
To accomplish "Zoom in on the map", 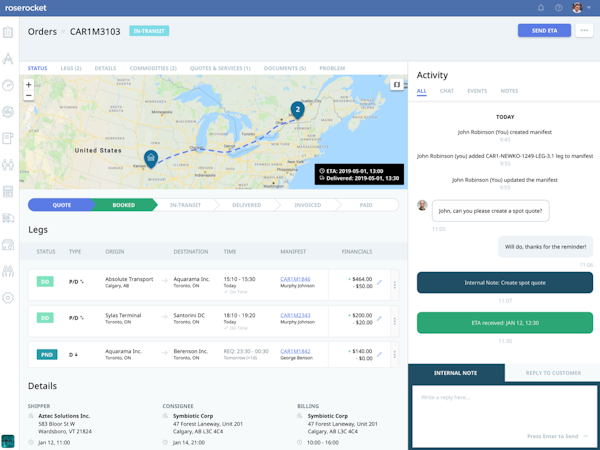I will coord(29,85).
